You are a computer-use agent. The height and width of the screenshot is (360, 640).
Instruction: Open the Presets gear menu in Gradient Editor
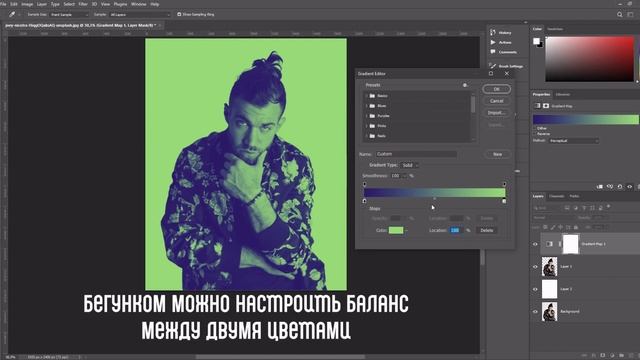coord(464,85)
